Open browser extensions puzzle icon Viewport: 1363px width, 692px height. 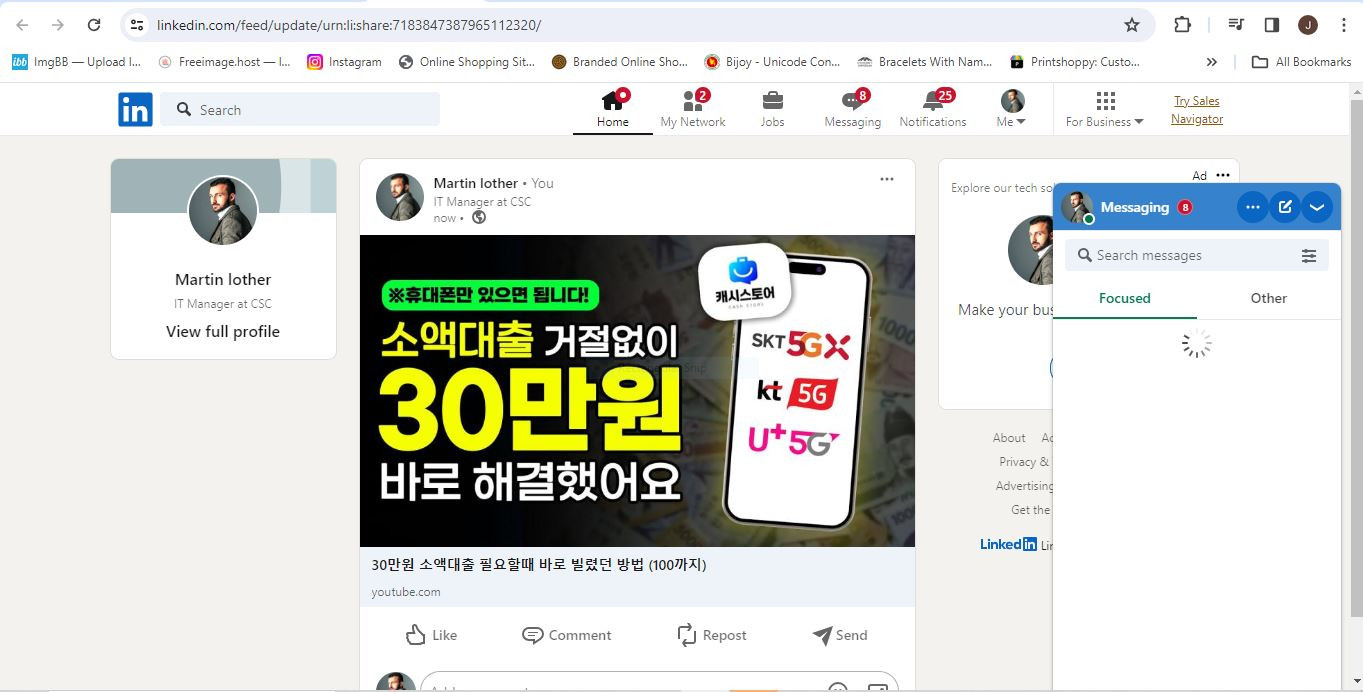[1182, 25]
